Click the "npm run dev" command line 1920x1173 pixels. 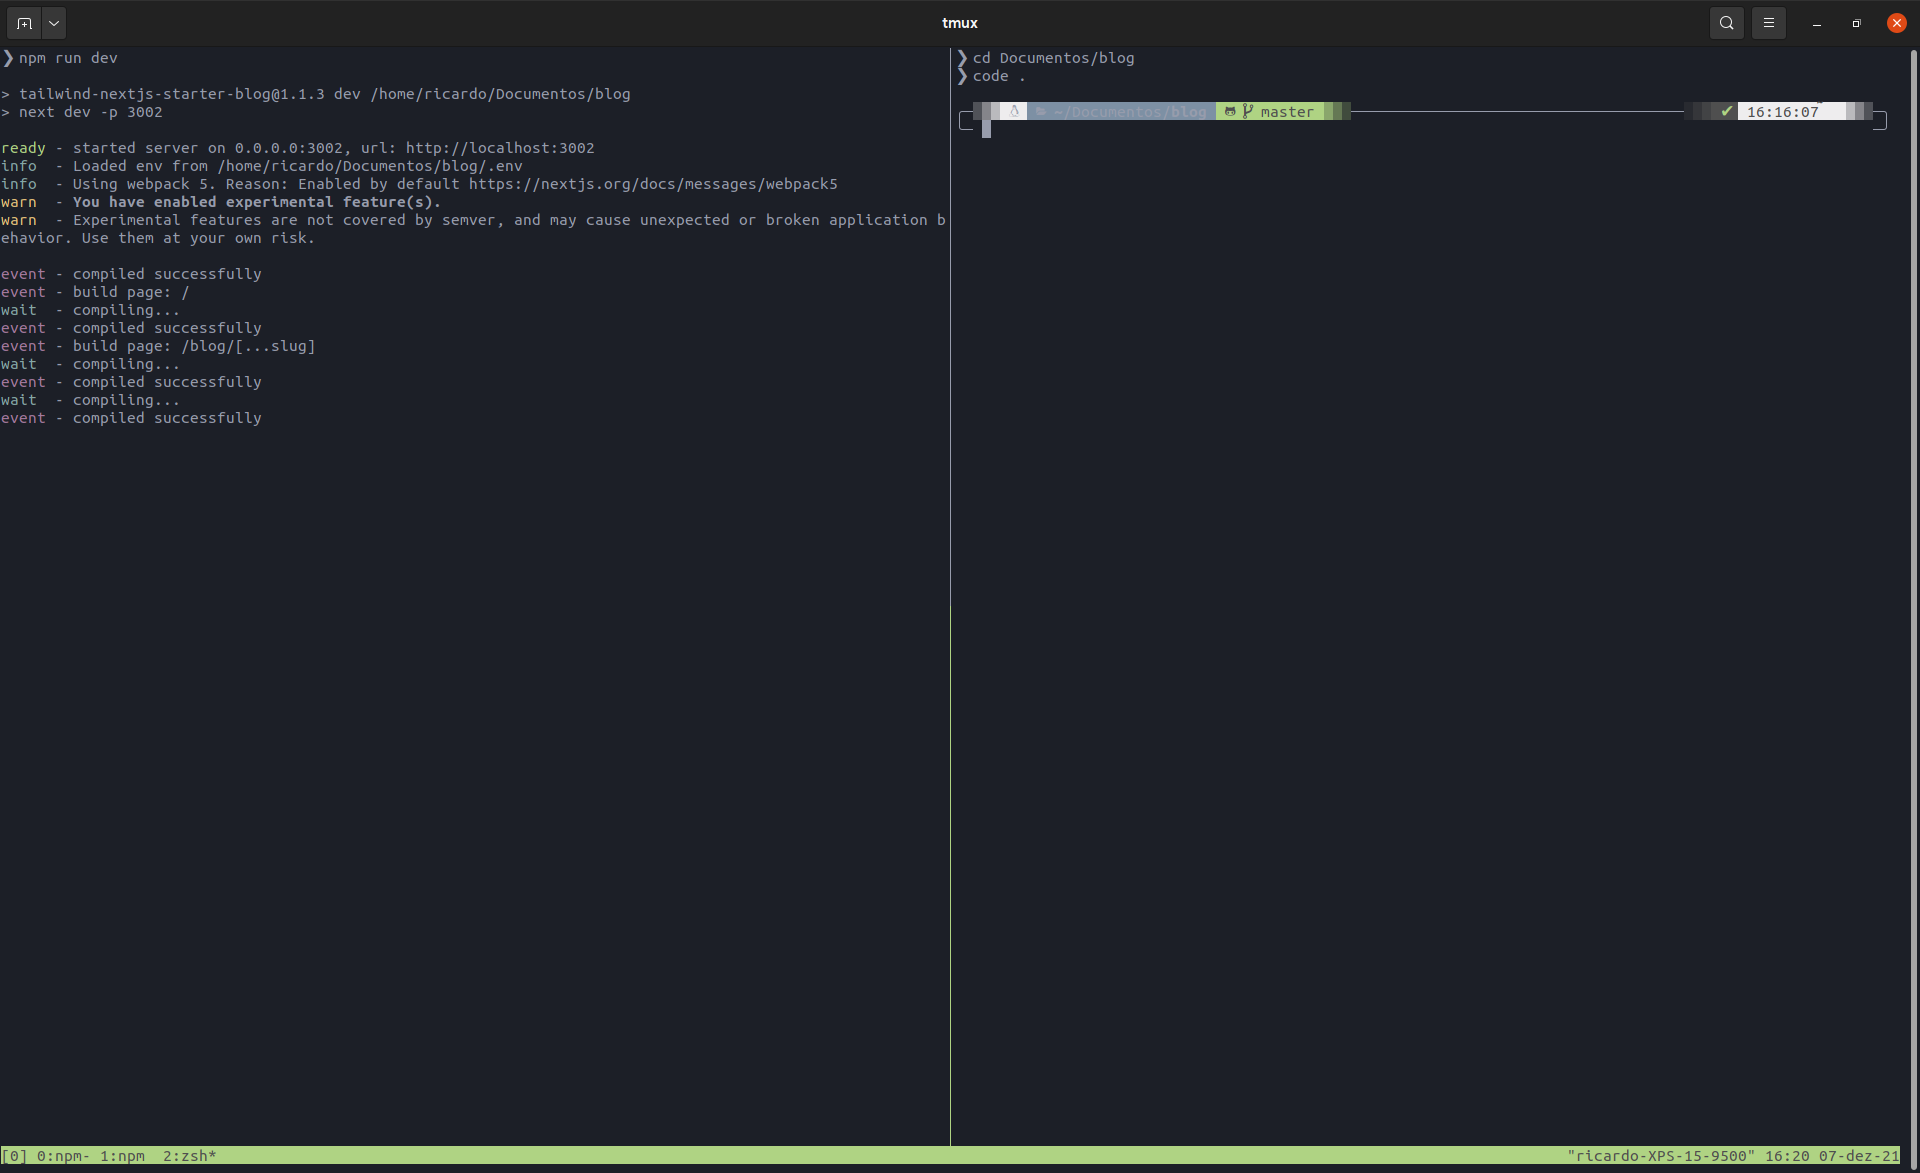68,58
